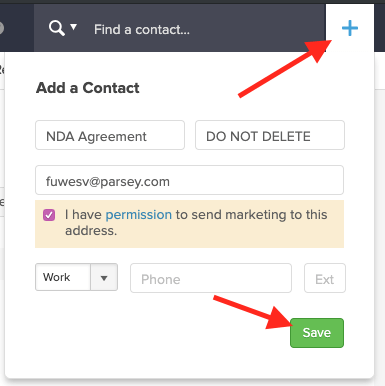The height and width of the screenshot is (386, 385).
Task: Click the gray circle icon on the header's left edge
Action: coord(1,28)
